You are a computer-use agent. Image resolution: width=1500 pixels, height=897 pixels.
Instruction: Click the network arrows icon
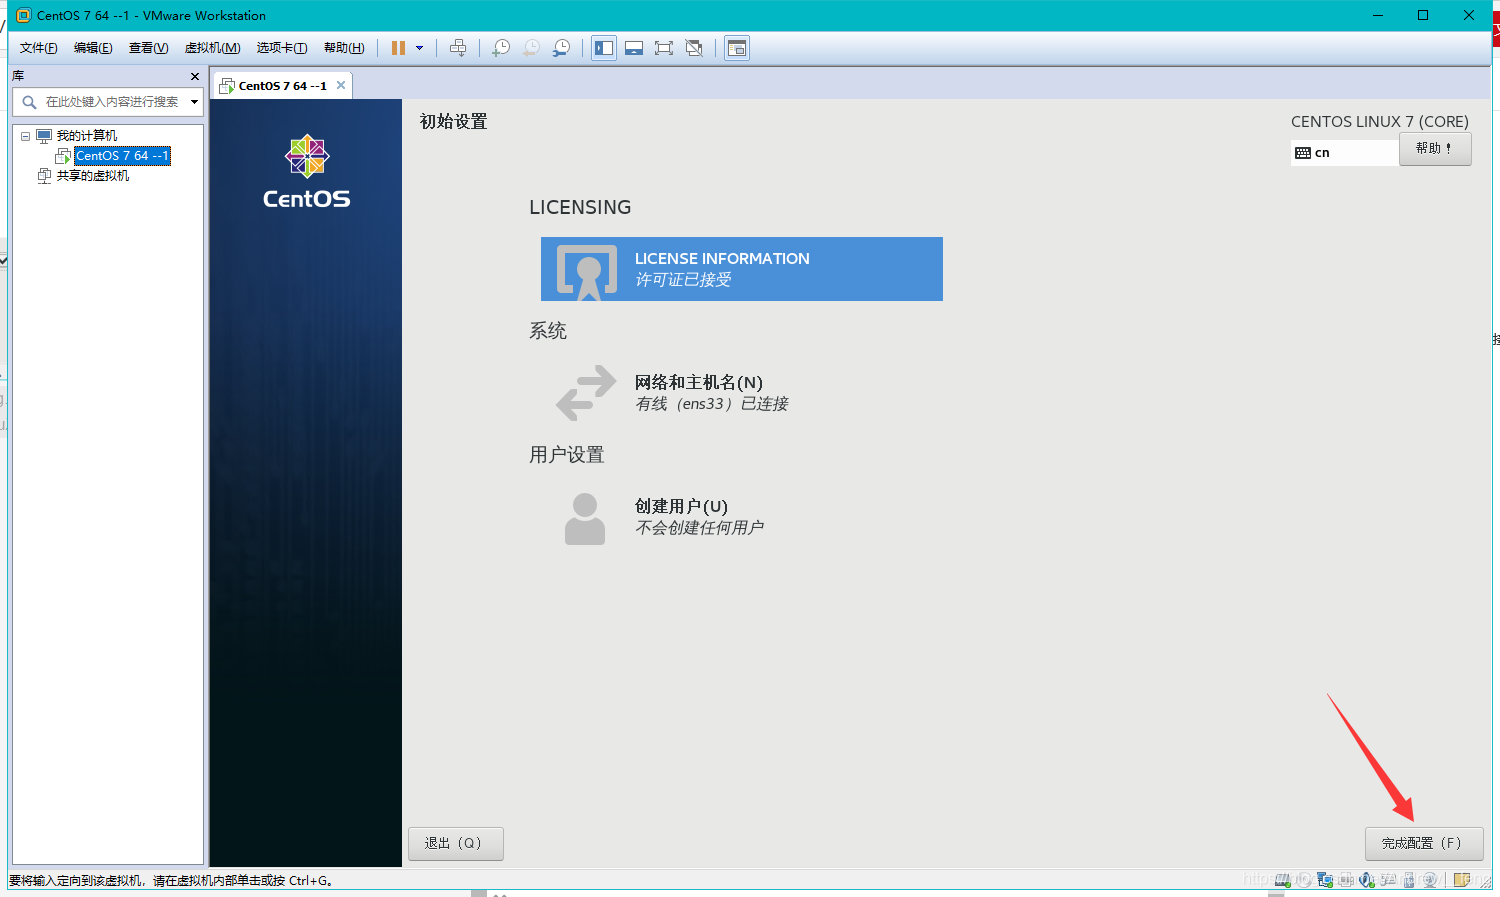586,393
